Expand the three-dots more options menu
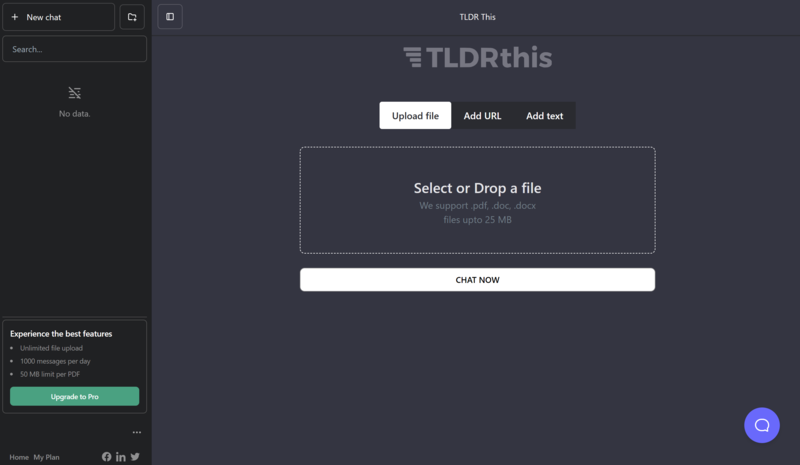The image size is (800, 465). click(137, 433)
